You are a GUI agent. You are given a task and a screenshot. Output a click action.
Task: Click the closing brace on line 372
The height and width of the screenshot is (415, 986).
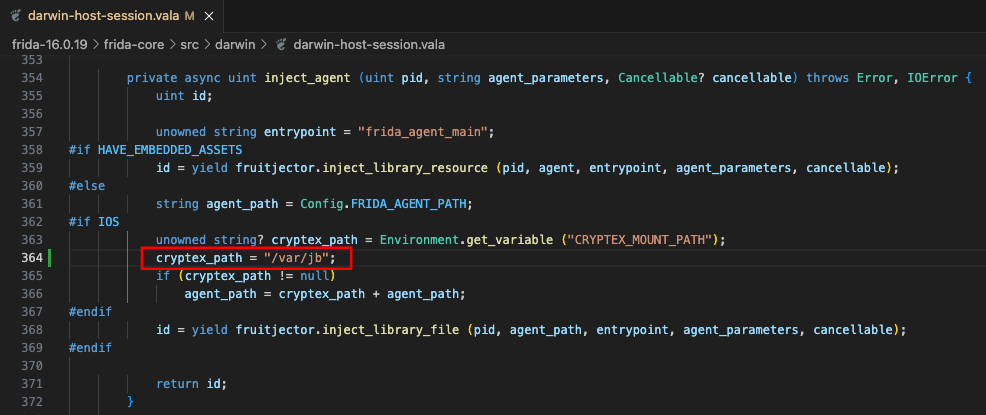pos(131,401)
